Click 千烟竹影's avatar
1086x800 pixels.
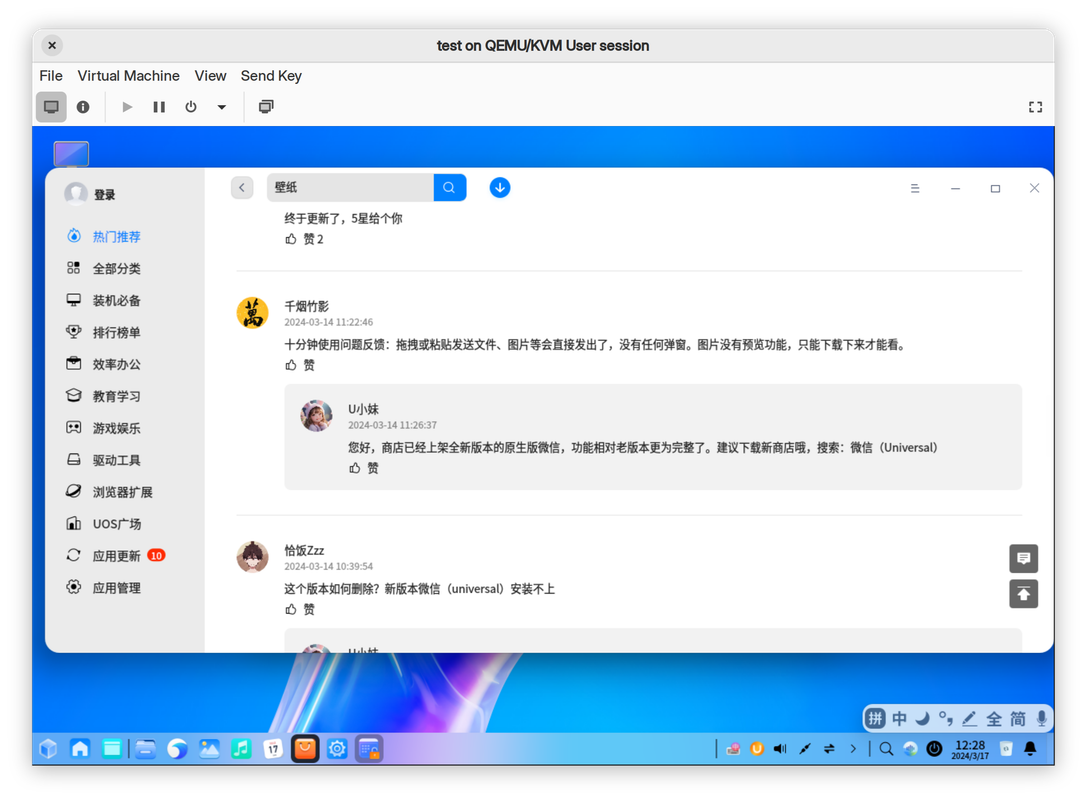pyautogui.click(x=252, y=312)
